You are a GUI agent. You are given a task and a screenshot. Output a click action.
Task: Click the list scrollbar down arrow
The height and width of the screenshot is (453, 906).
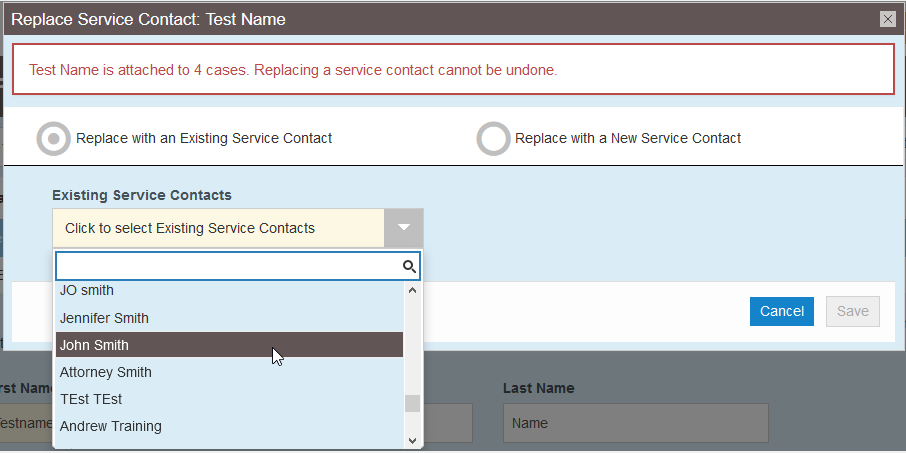pyautogui.click(x=413, y=440)
